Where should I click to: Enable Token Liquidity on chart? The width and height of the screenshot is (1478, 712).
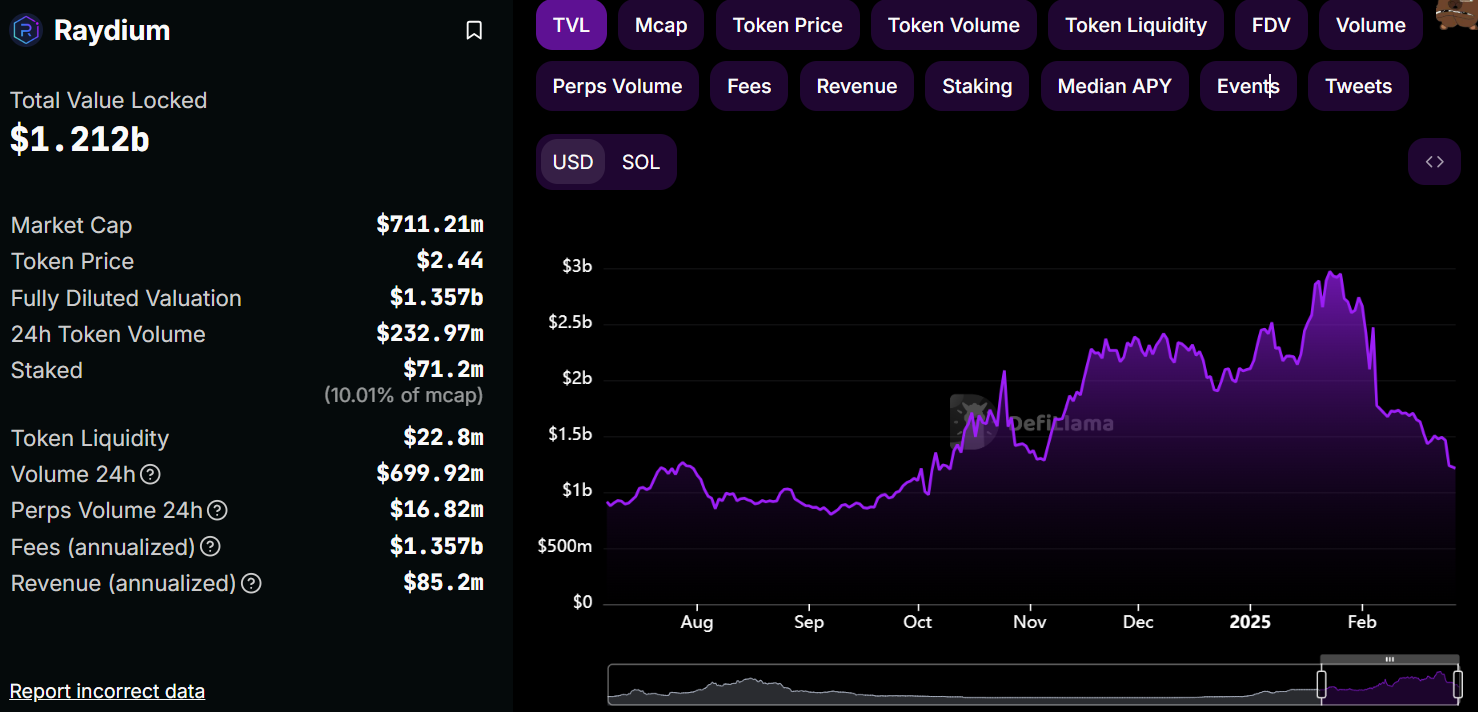tap(1136, 26)
